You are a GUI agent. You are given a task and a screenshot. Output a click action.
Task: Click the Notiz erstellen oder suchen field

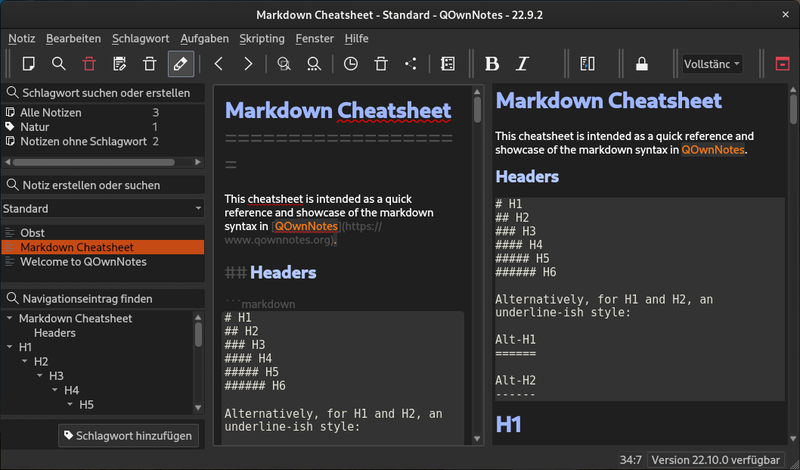103,185
